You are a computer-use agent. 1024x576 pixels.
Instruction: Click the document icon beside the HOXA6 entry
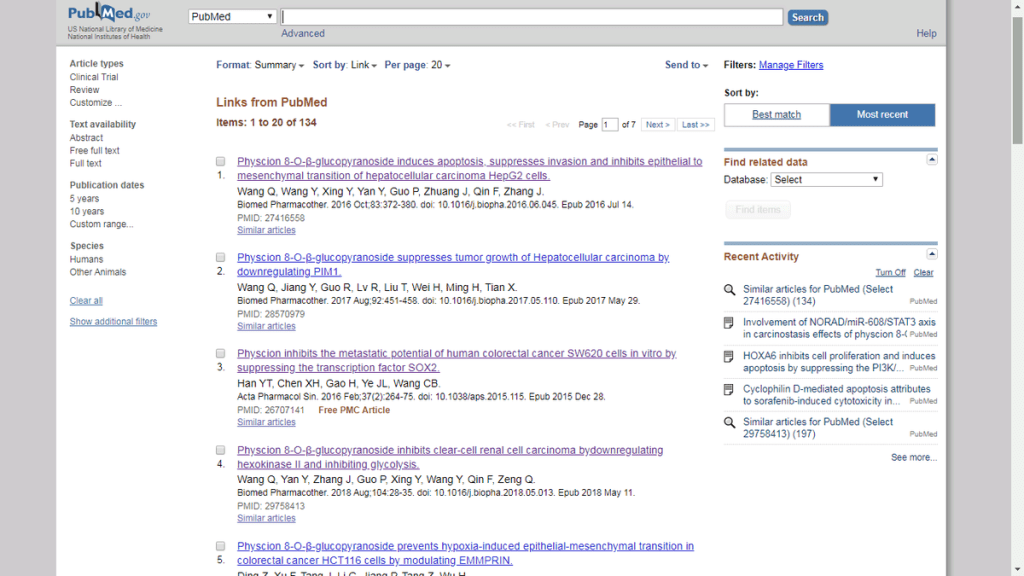tap(729, 356)
